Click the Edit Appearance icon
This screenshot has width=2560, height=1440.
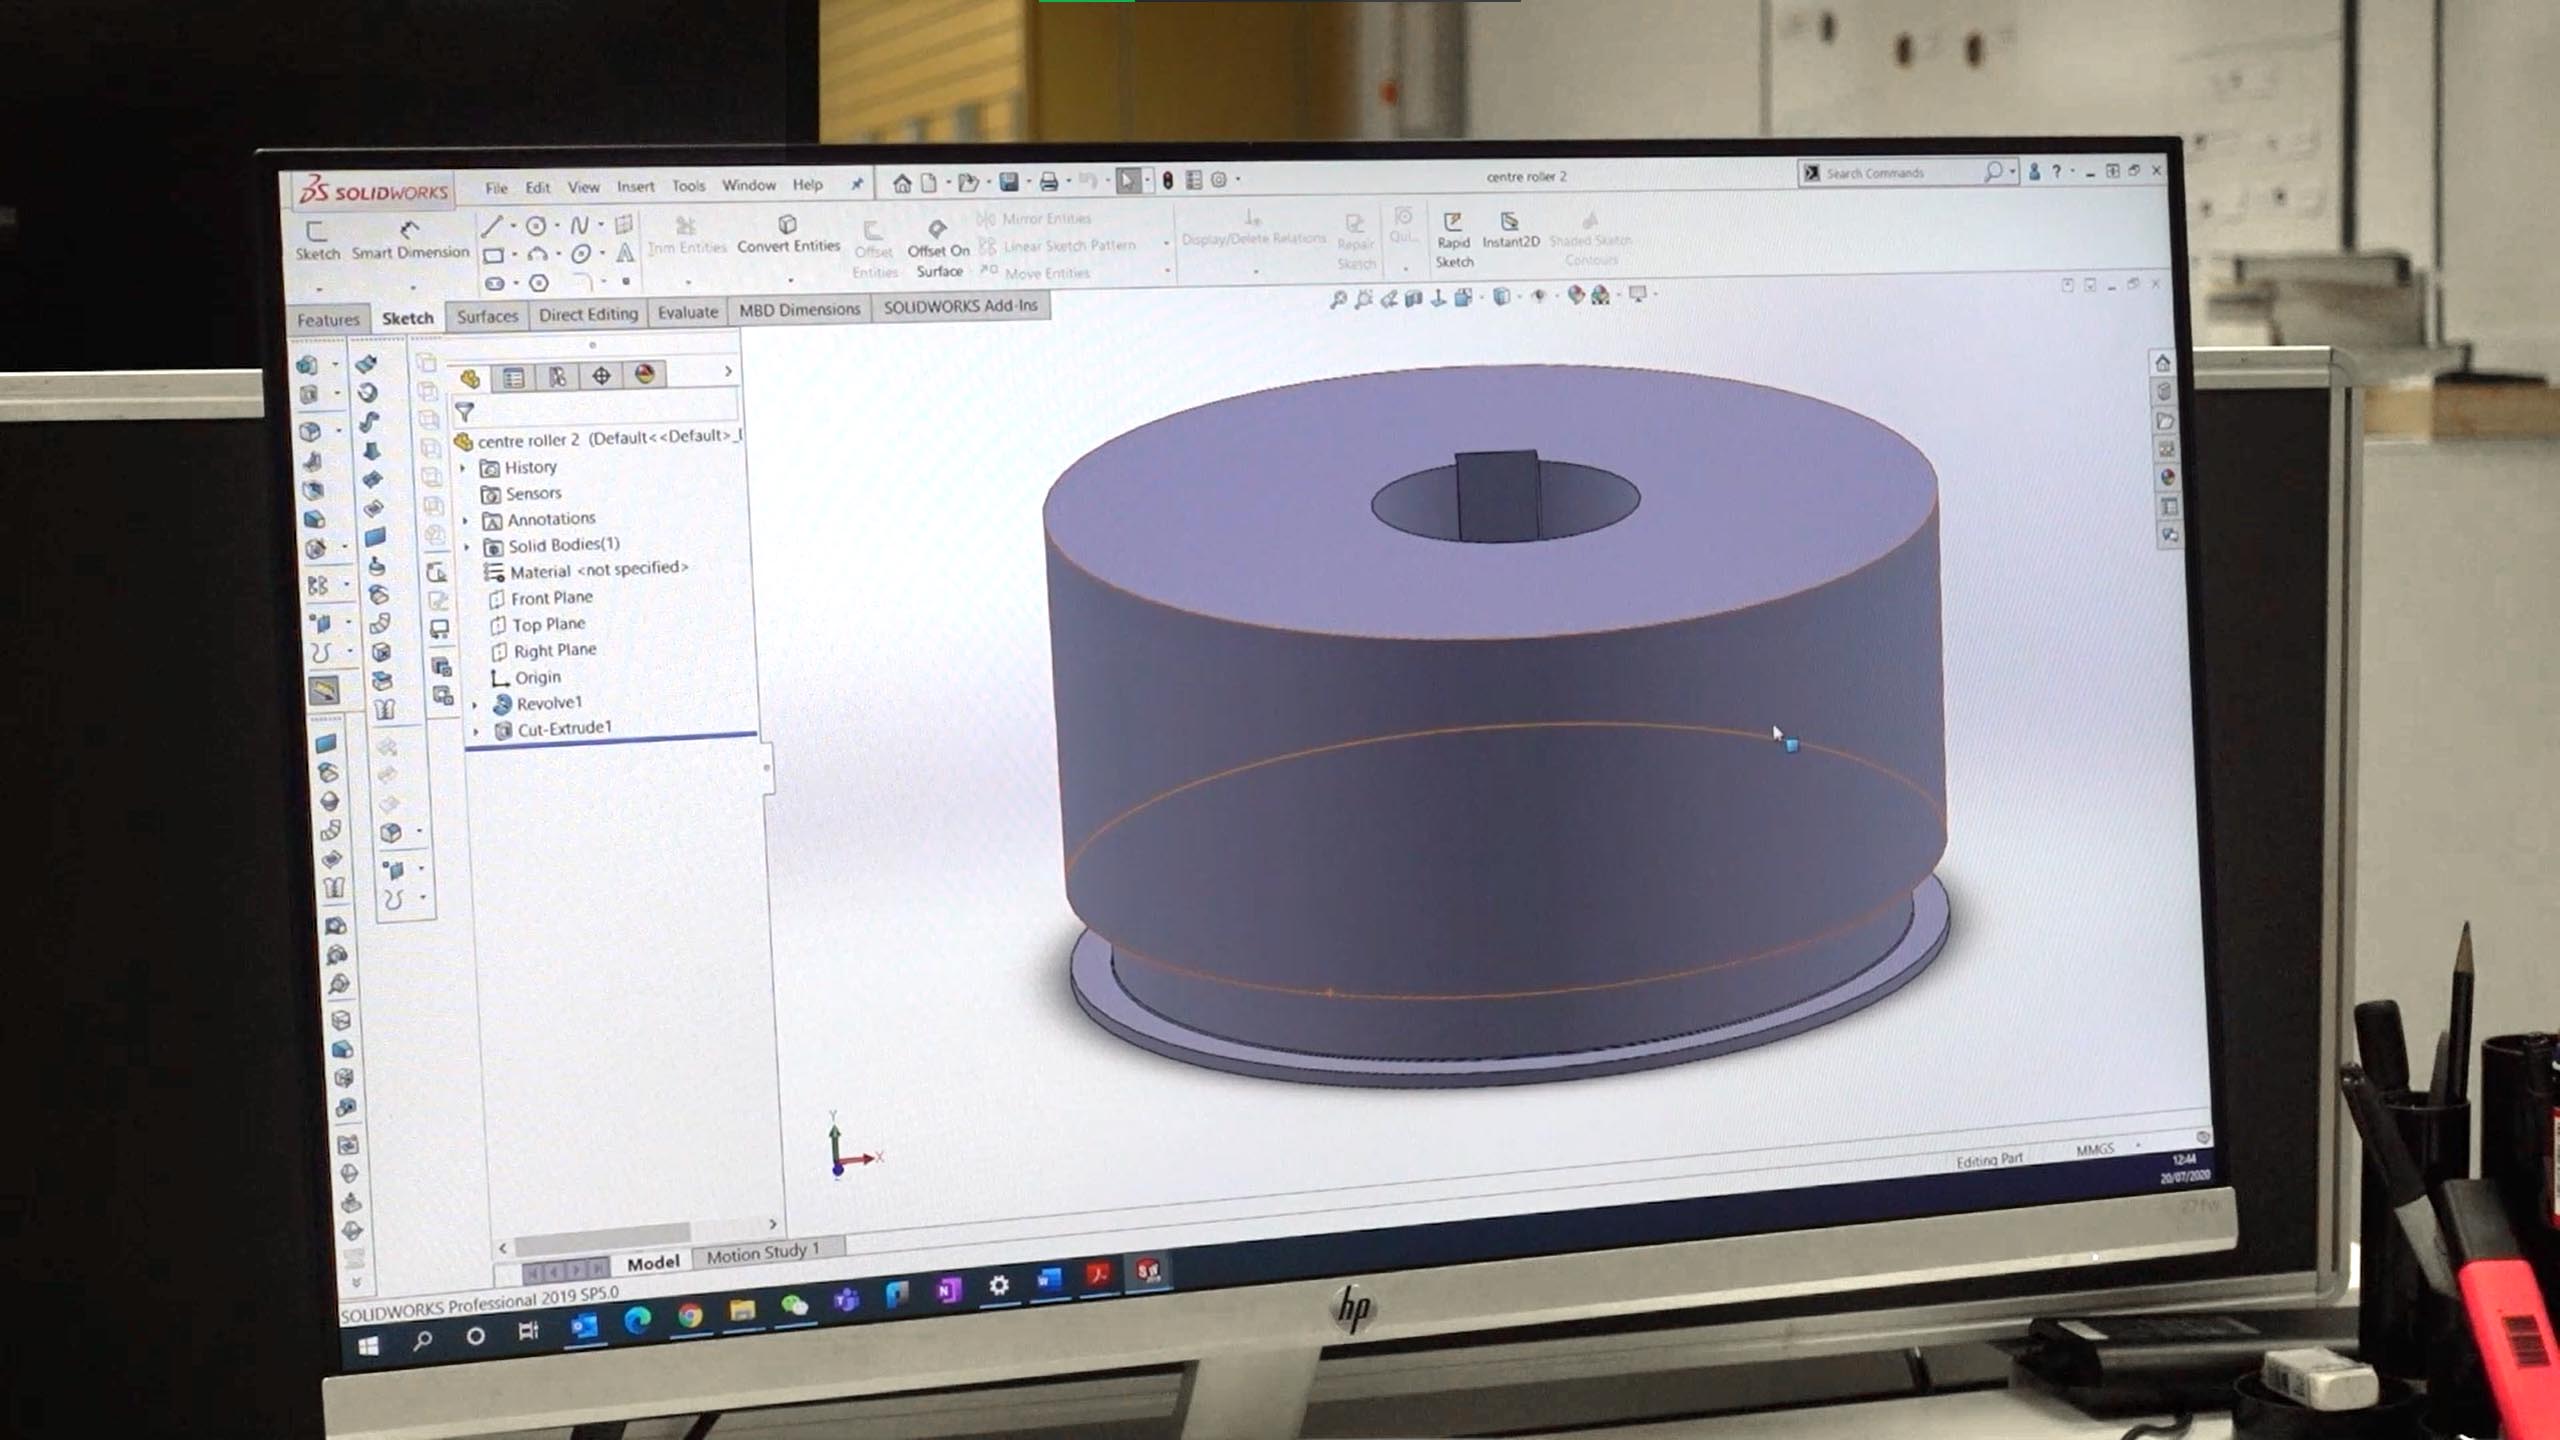coord(1577,294)
